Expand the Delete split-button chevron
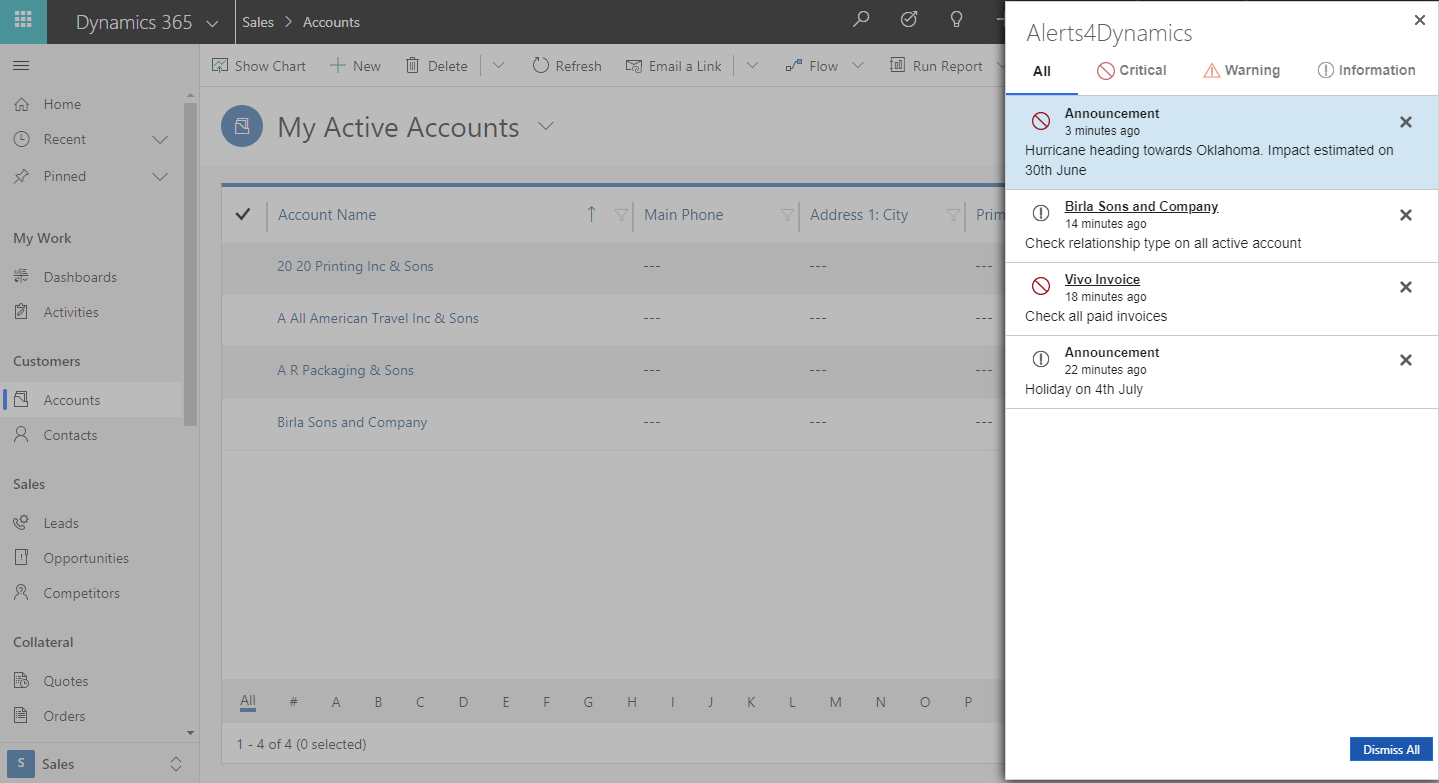1439x783 pixels. (498, 66)
